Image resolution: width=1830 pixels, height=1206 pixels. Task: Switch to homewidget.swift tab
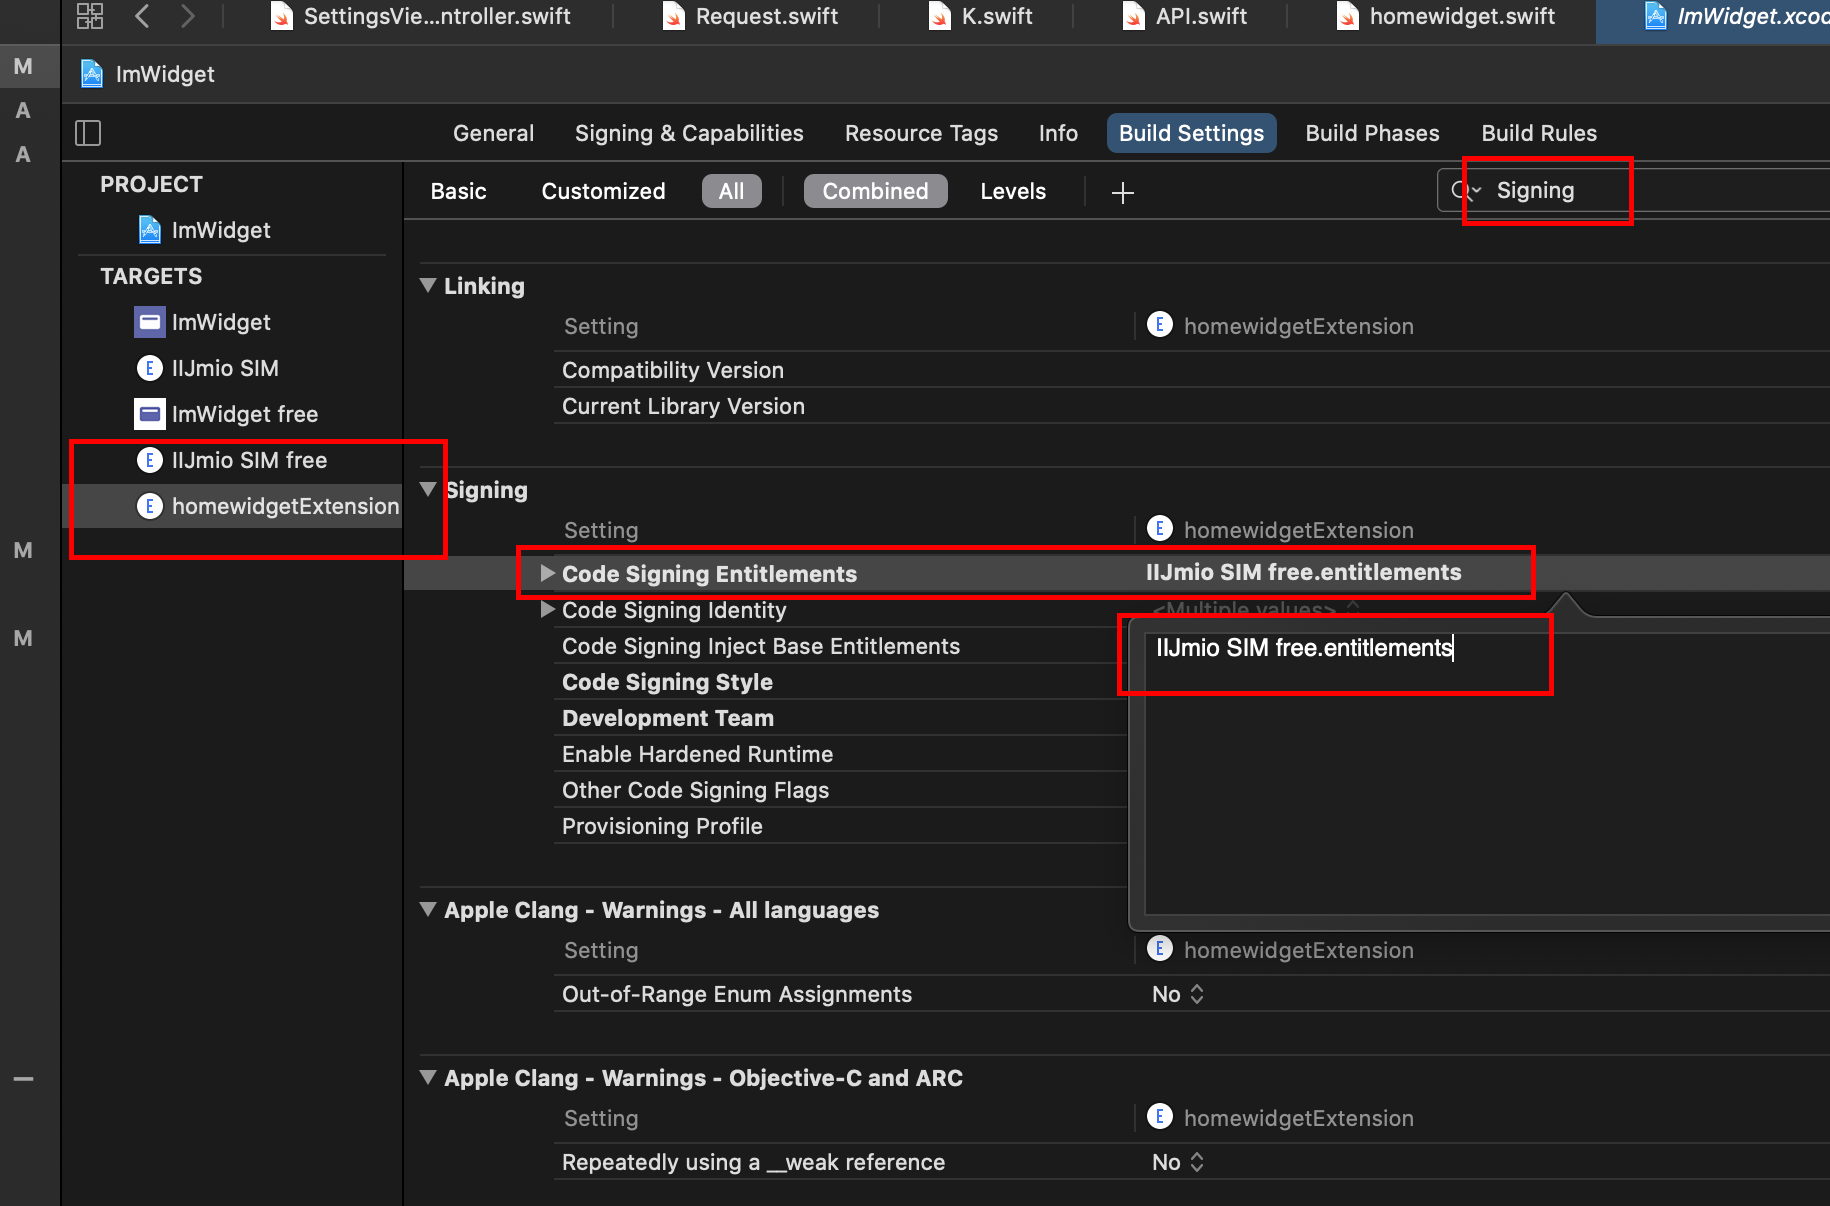(1446, 16)
